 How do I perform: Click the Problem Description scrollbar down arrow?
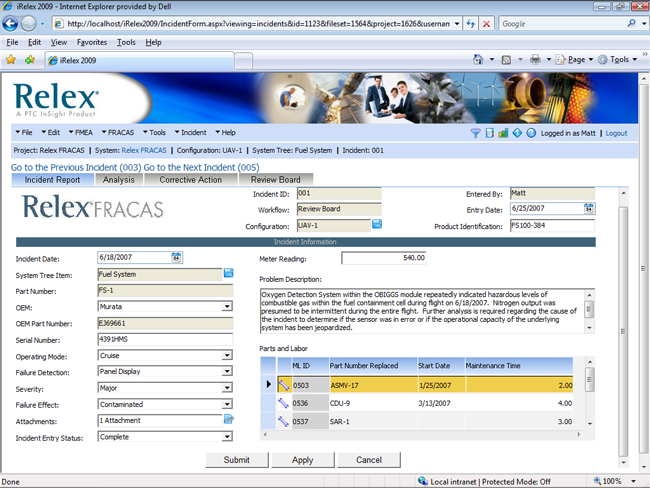coord(589,328)
